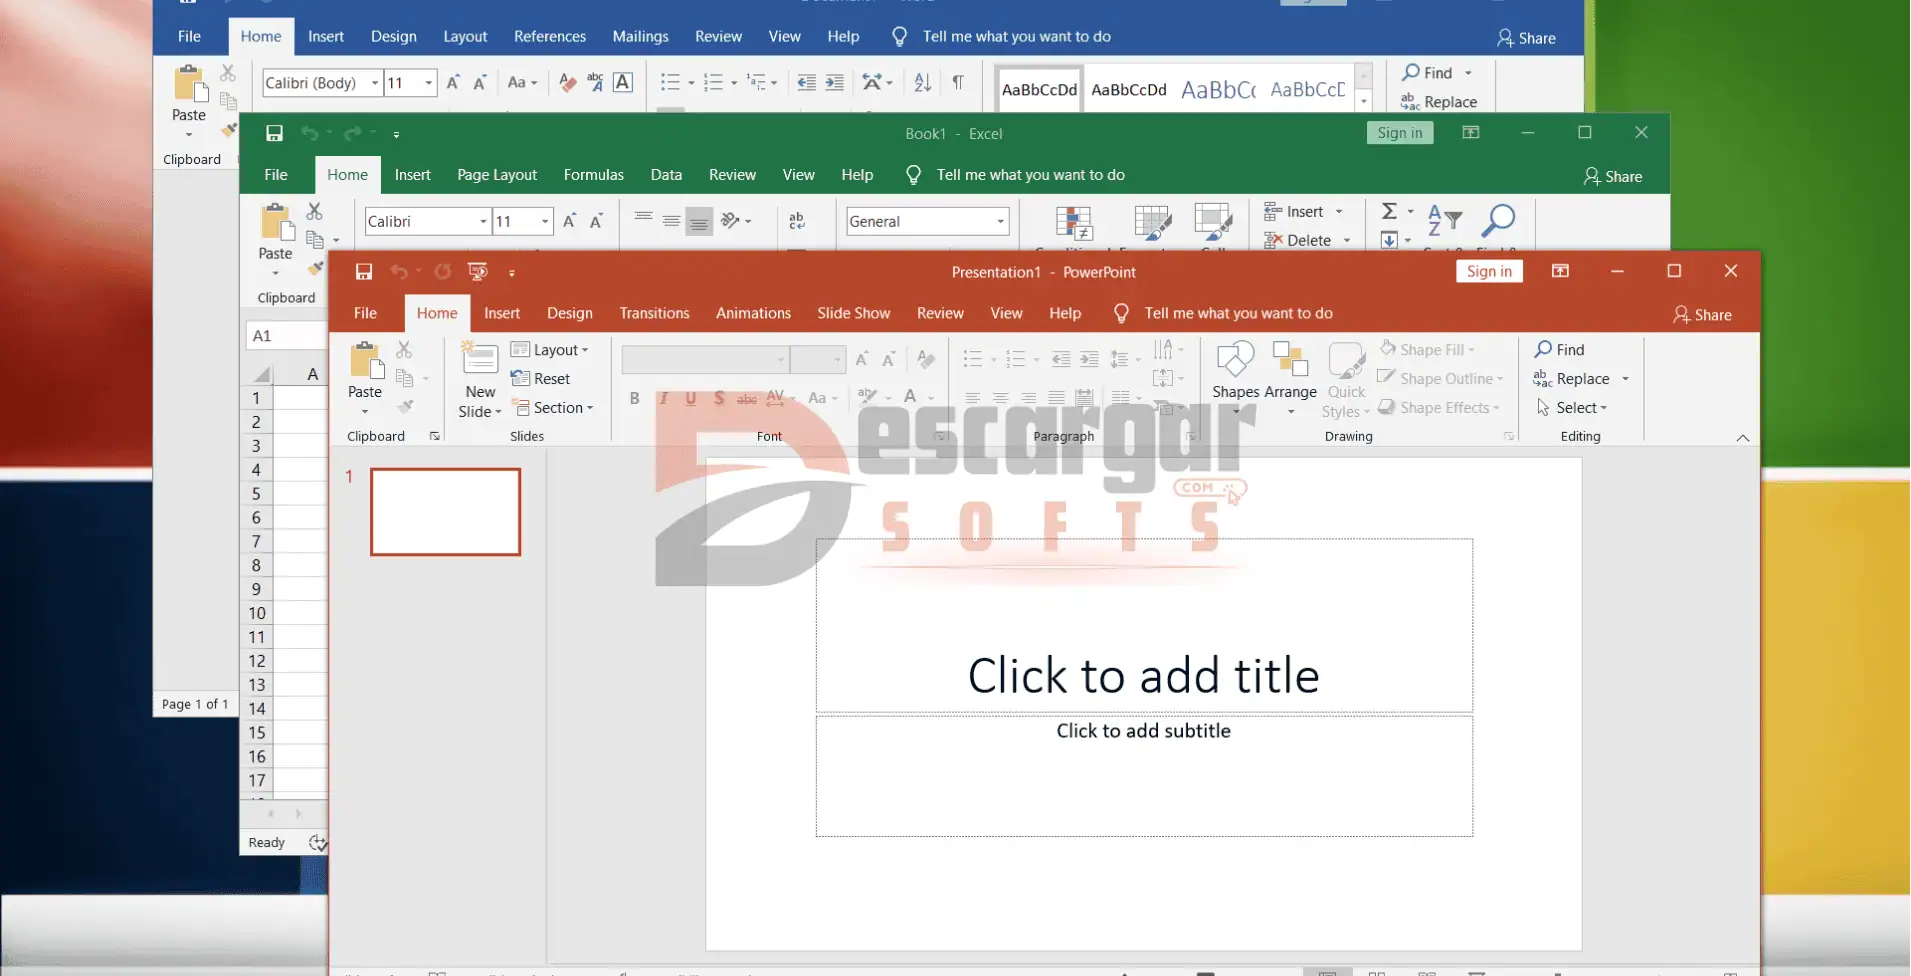Viewport: 1911px width, 976px height.
Task: Toggle Italic formatting in PowerPoint Font group
Action: (662, 398)
